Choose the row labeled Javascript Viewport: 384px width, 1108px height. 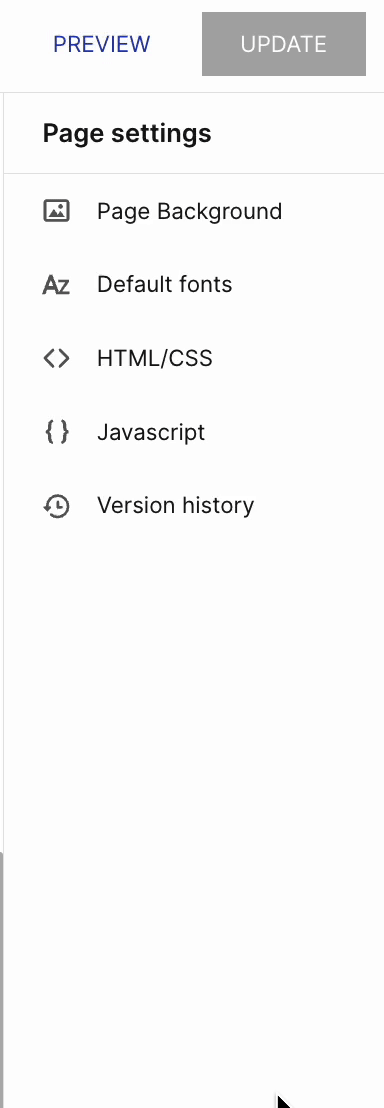click(194, 432)
